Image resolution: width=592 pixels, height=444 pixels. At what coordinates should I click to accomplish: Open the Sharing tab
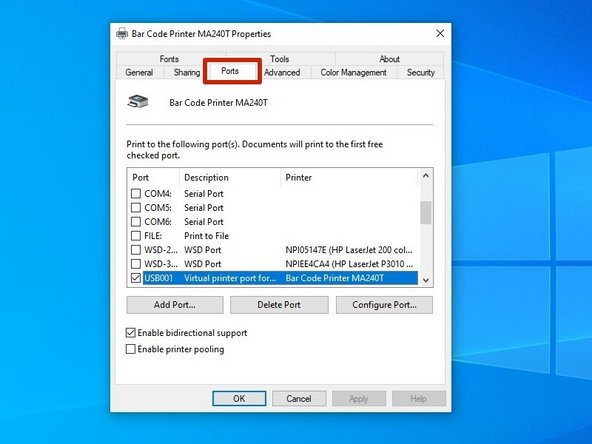[187, 72]
